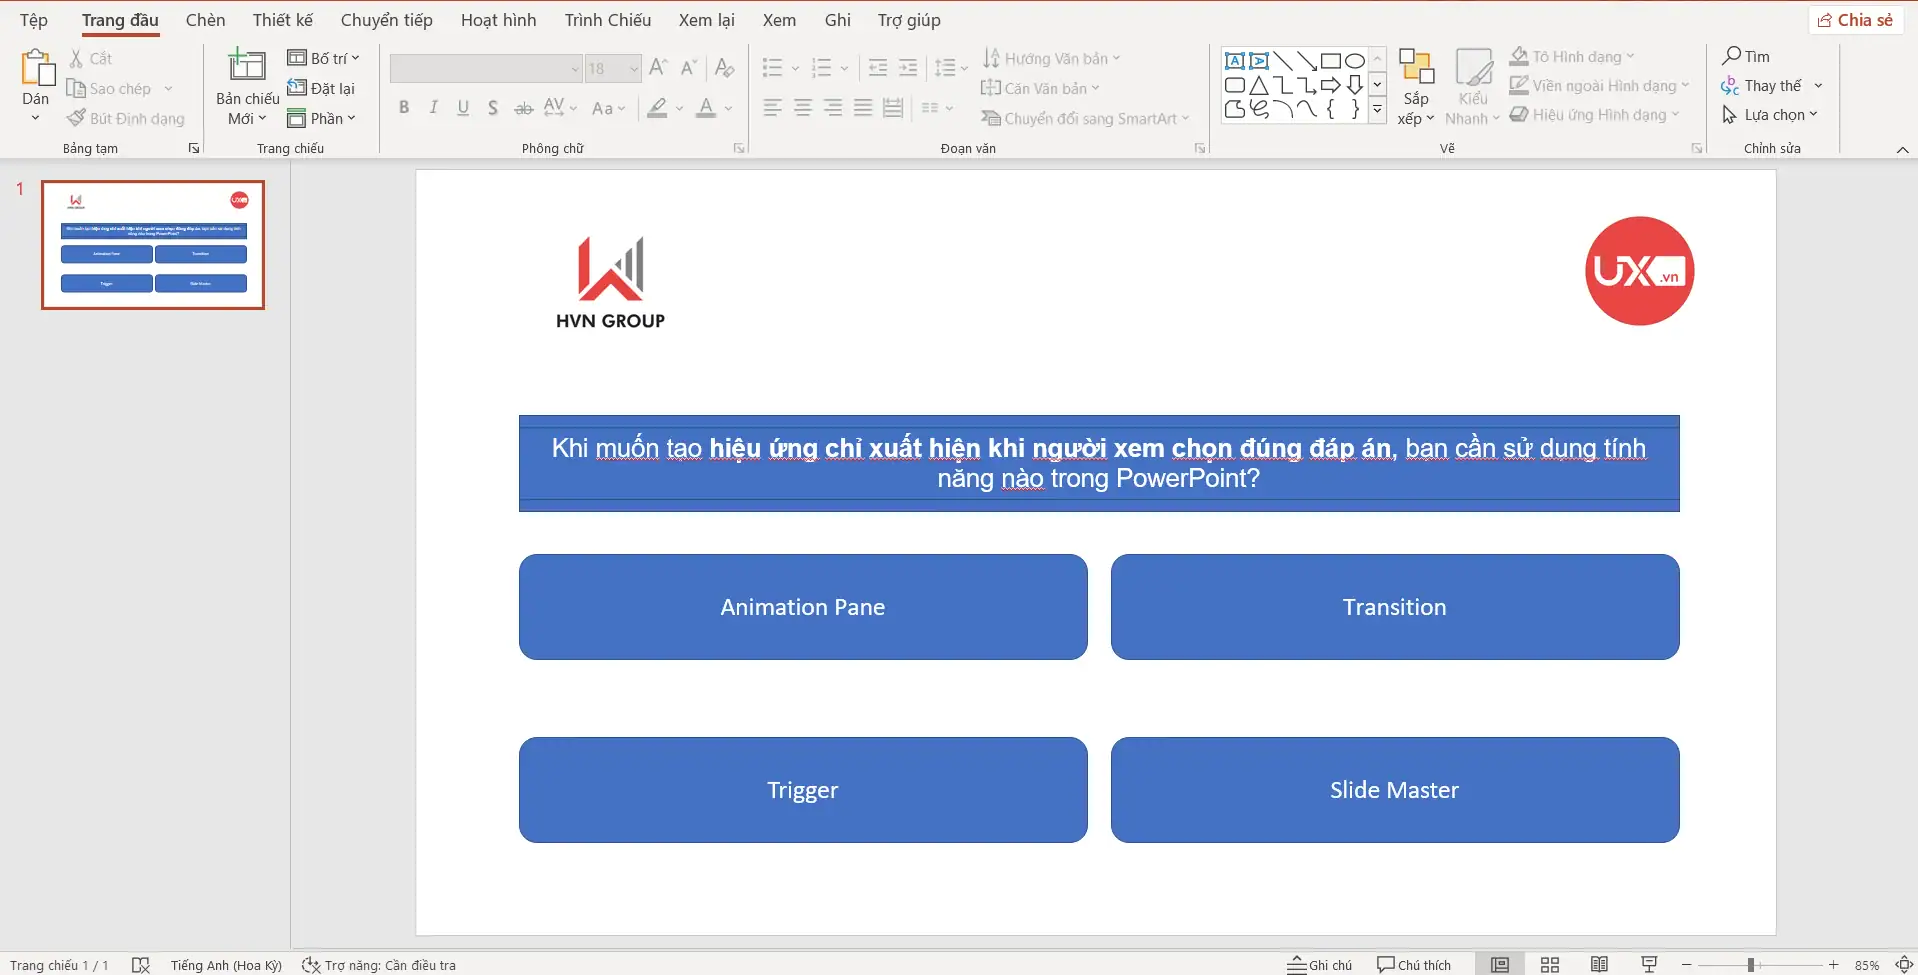Viewport: 1918px width, 975px height.
Task: Click the New Slide (Bản chiếu Mới) icon
Action: (247, 66)
